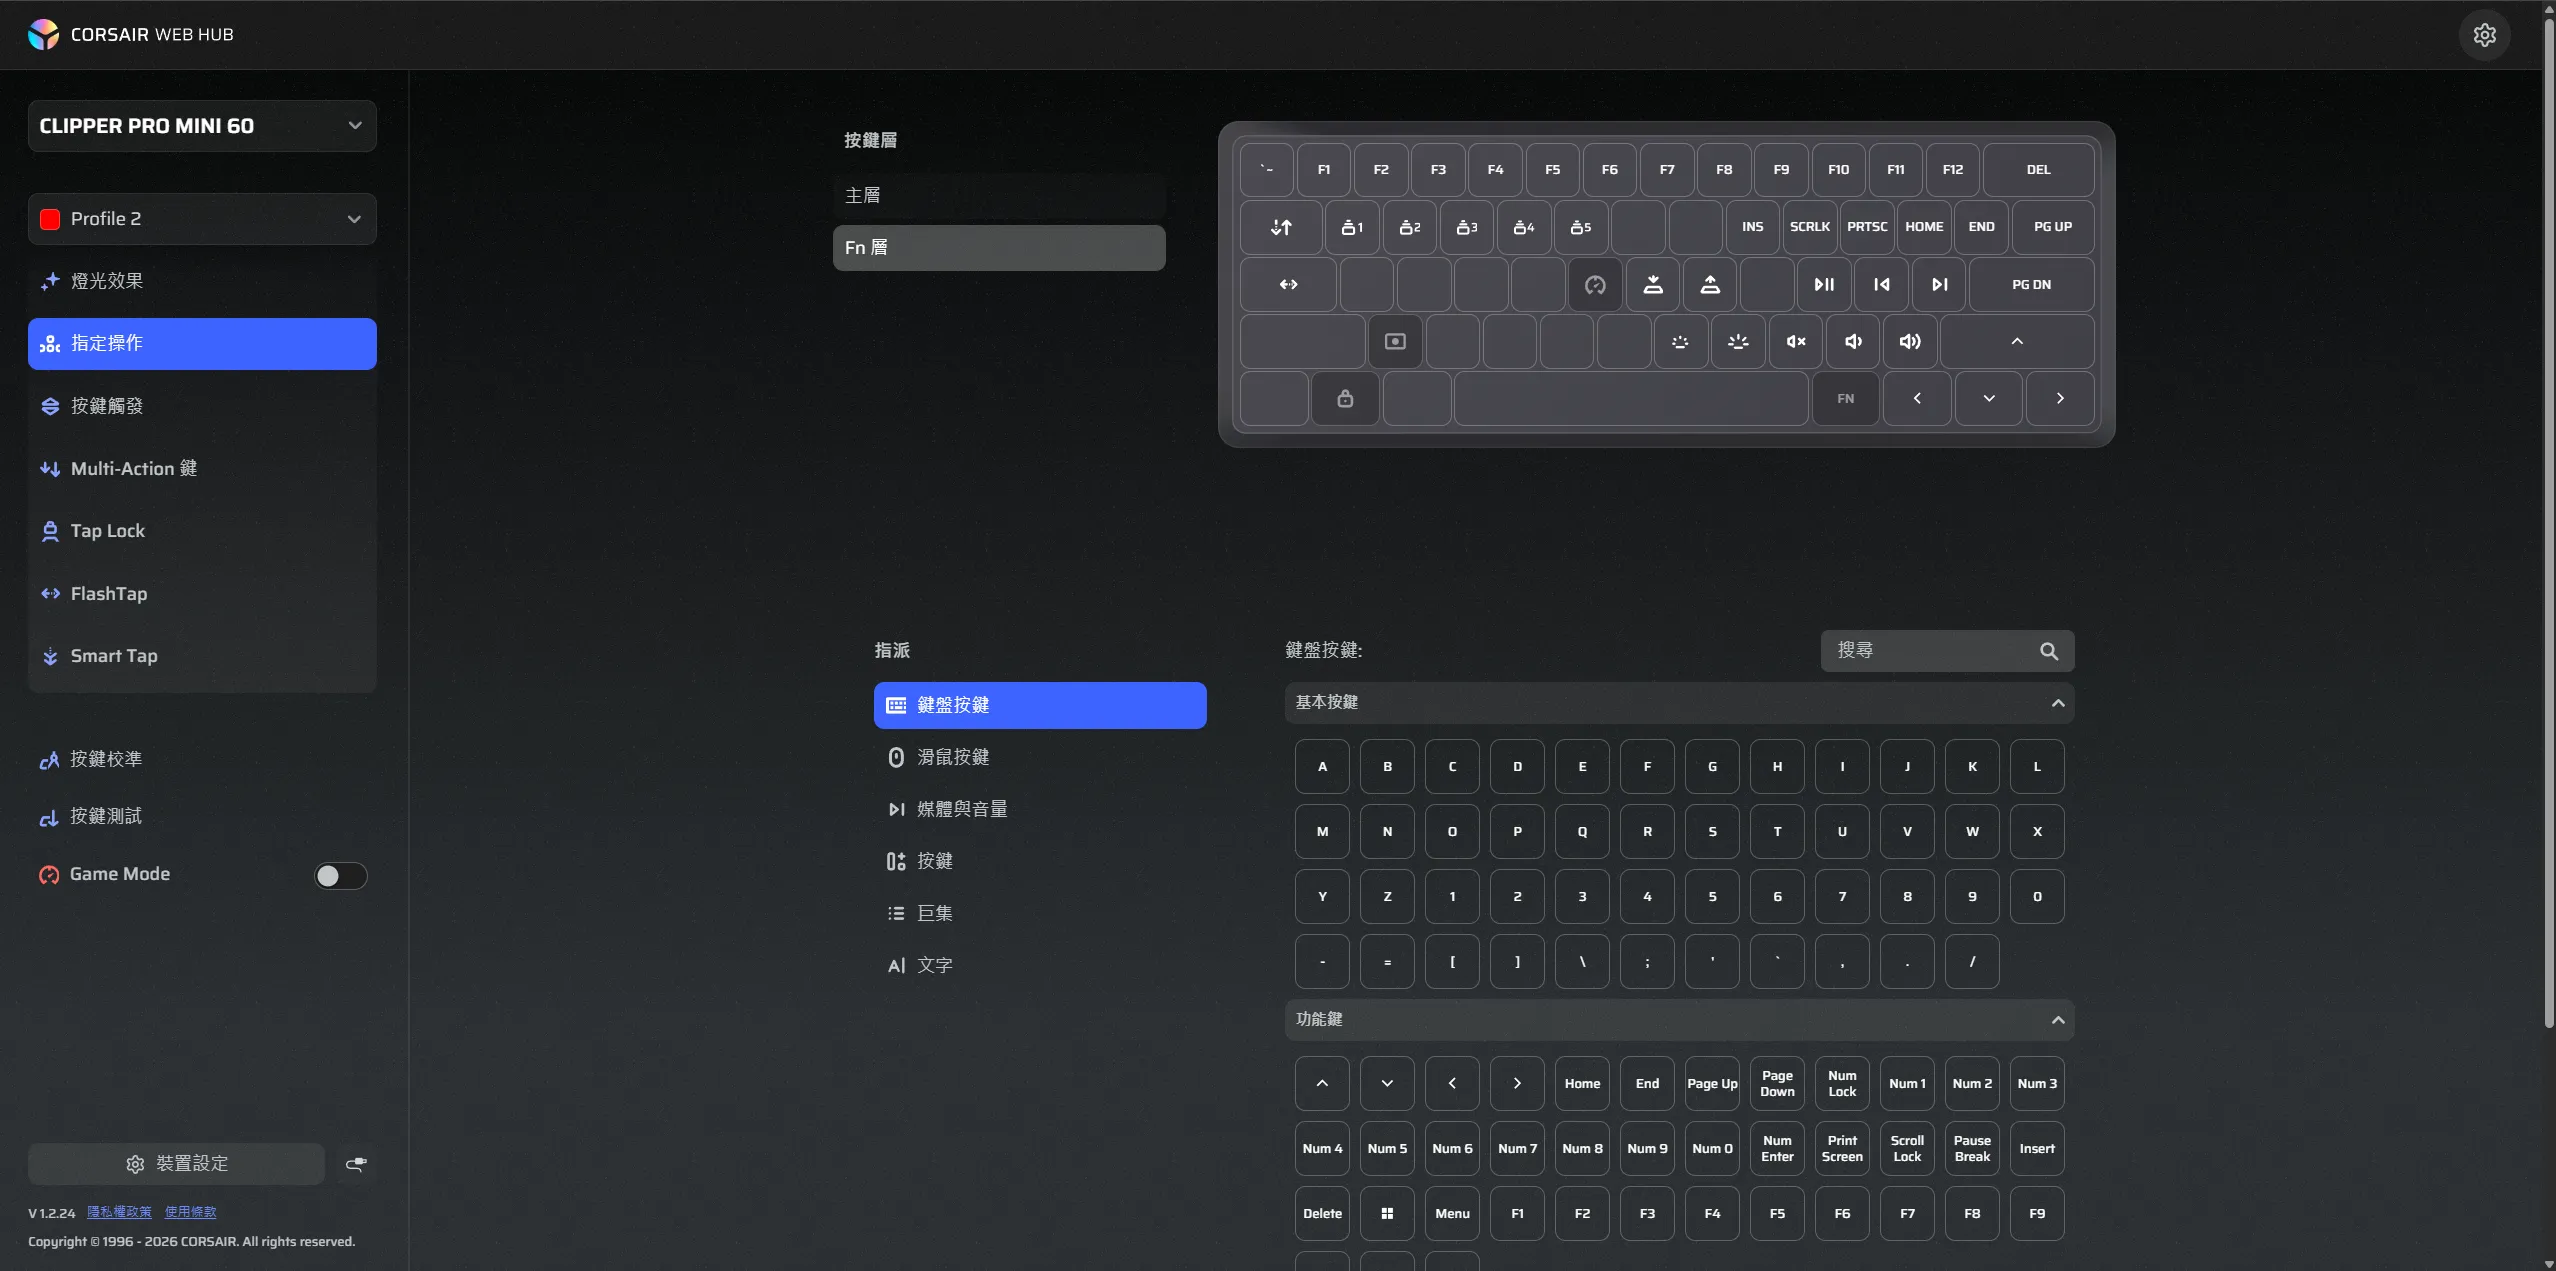Viewport: 2556px width, 1271px height.
Task: Select the Fn 層 key layer
Action: pos(999,248)
